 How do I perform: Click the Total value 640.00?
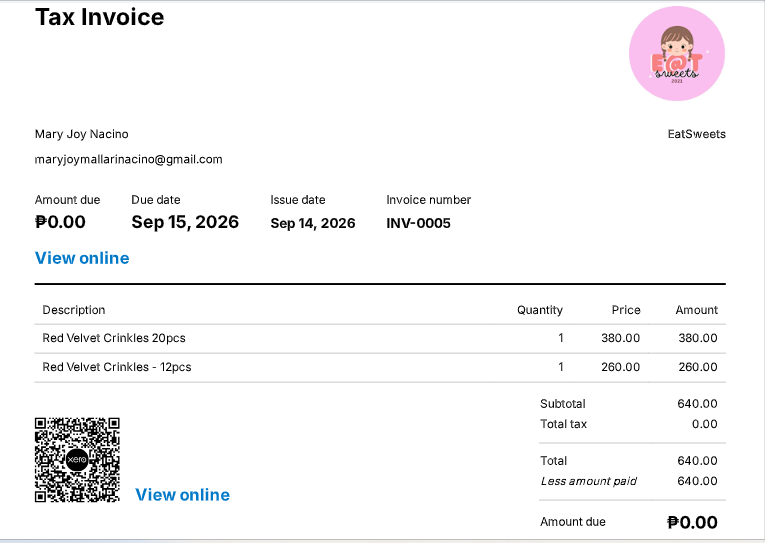tap(697, 461)
